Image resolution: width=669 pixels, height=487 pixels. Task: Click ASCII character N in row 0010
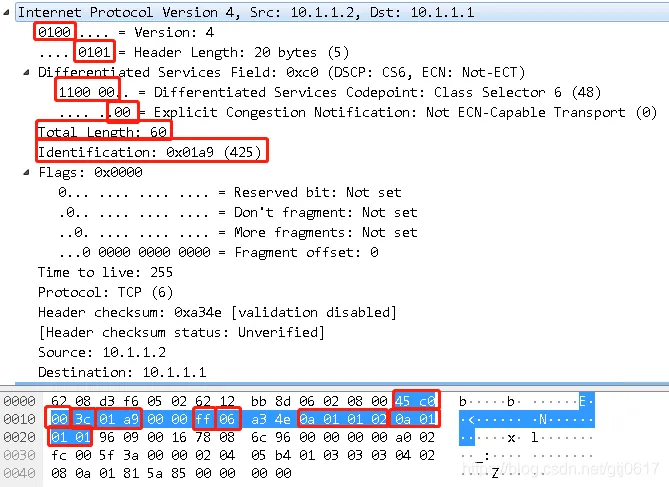click(x=543, y=419)
